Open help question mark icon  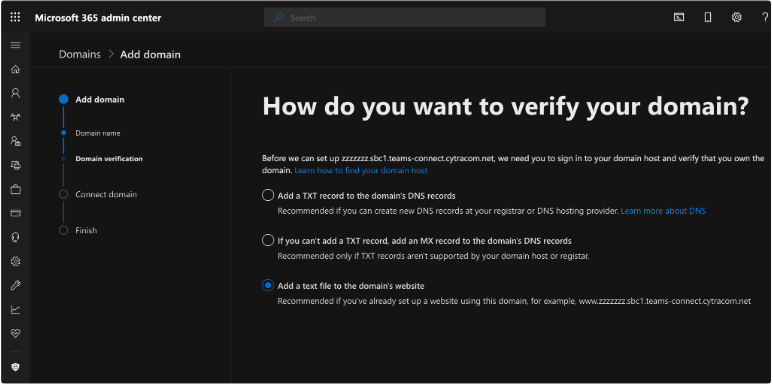(x=765, y=17)
